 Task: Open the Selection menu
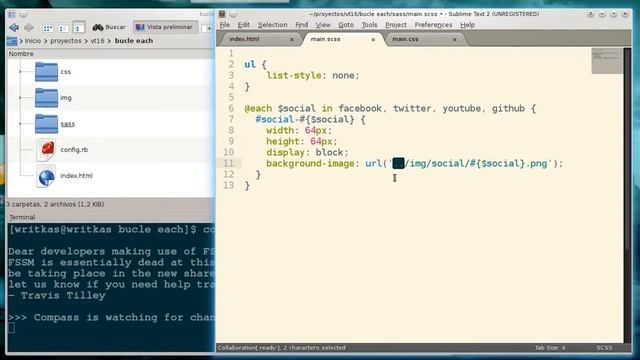[272, 25]
